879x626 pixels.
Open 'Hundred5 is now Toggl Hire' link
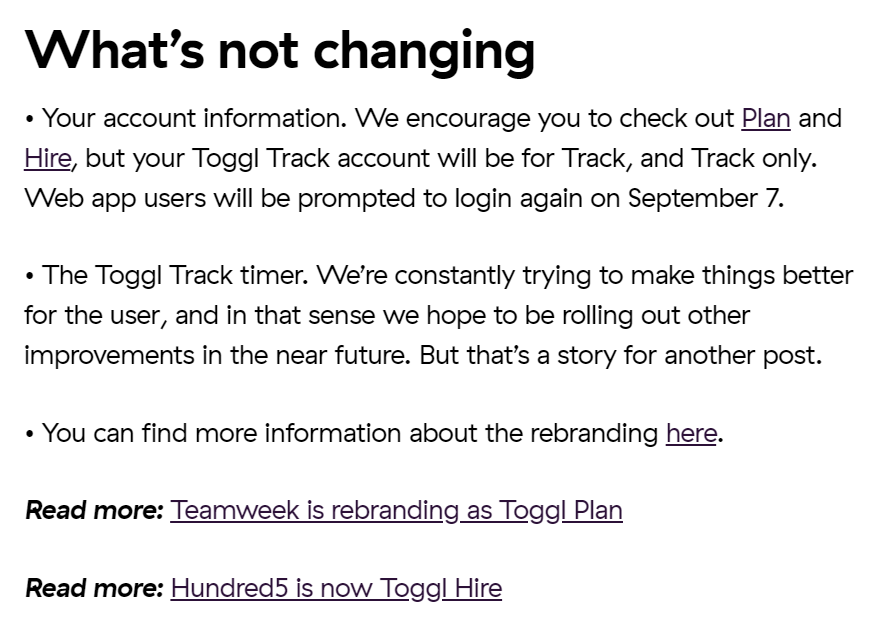click(x=336, y=588)
